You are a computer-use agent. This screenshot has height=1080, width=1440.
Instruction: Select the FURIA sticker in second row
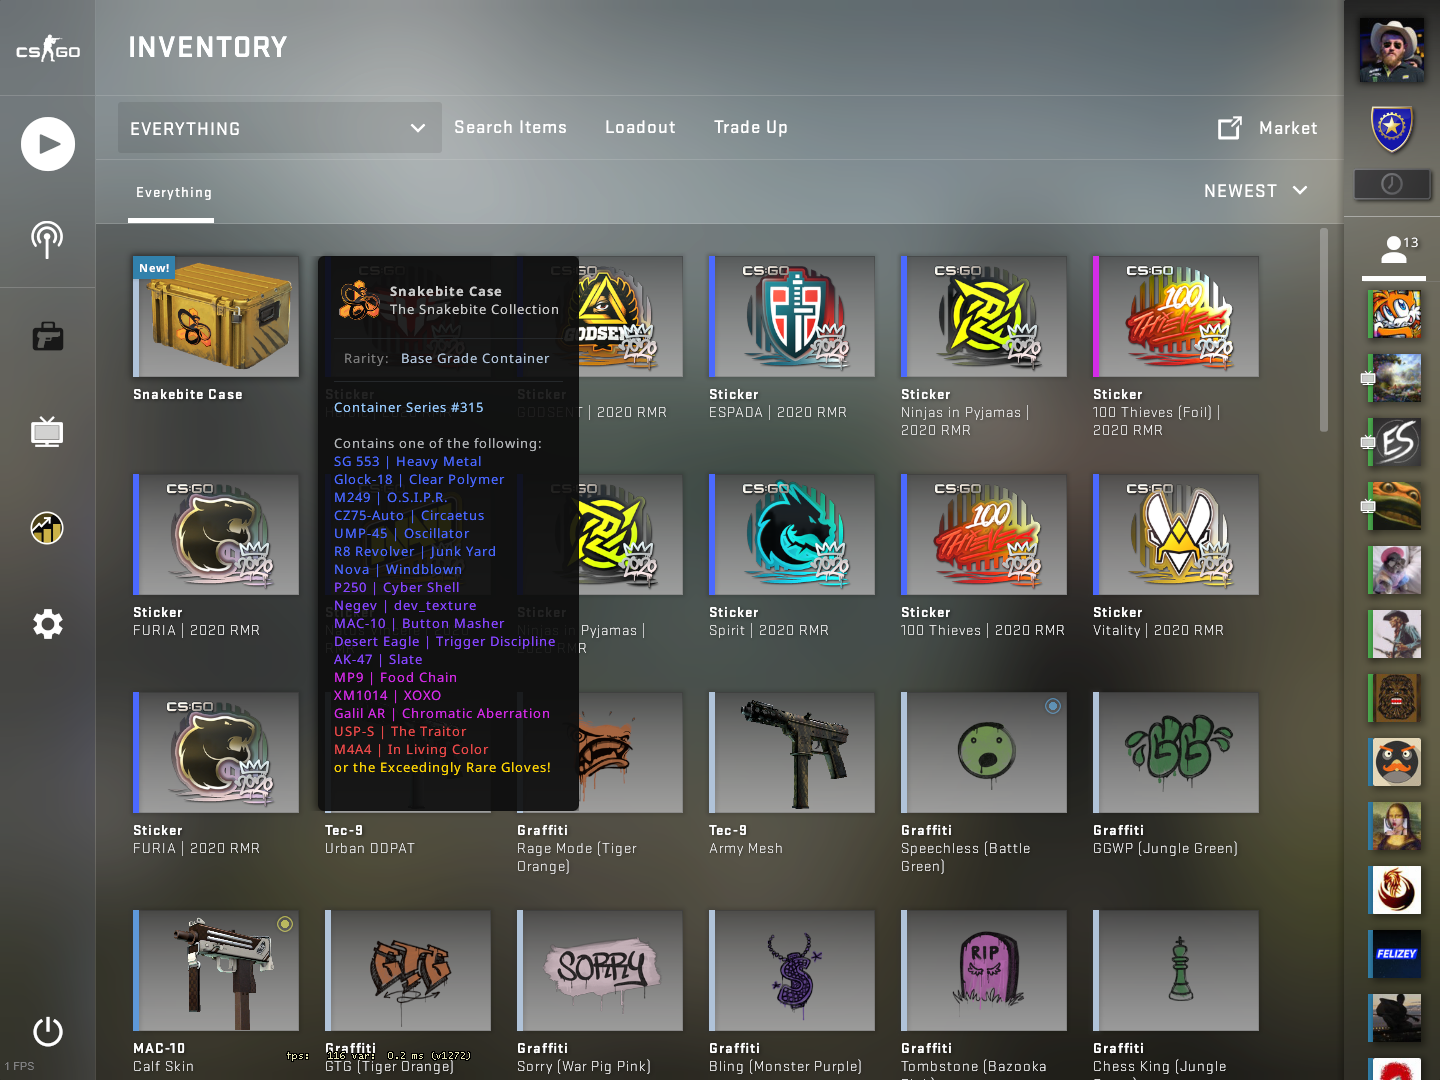tap(216, 535)
